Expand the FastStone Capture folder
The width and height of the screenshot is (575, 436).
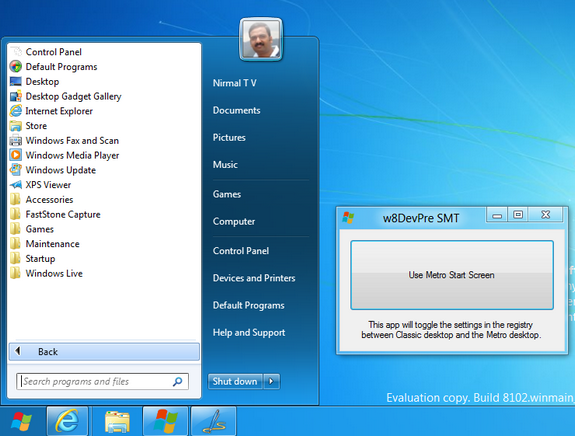[x=63, y=214]
